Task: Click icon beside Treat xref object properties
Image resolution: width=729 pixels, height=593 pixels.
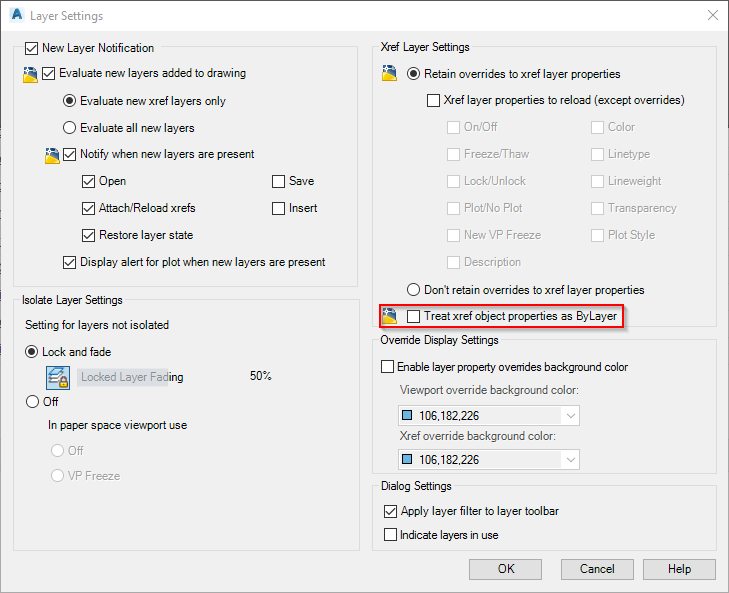Action: click(x=390, y=316)
